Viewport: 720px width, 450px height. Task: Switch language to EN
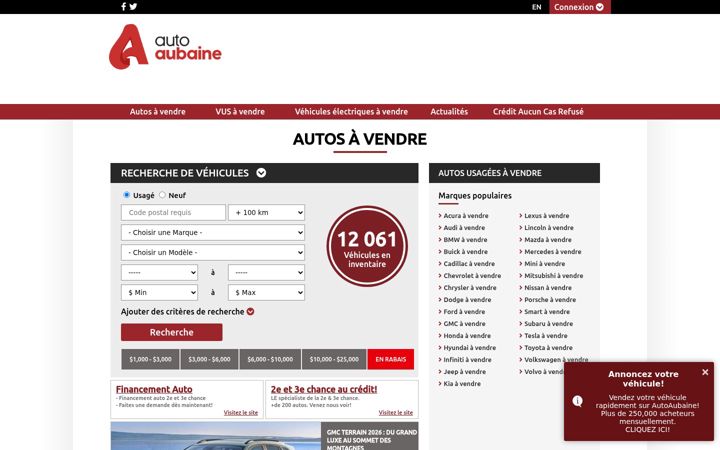pos(536,7)
